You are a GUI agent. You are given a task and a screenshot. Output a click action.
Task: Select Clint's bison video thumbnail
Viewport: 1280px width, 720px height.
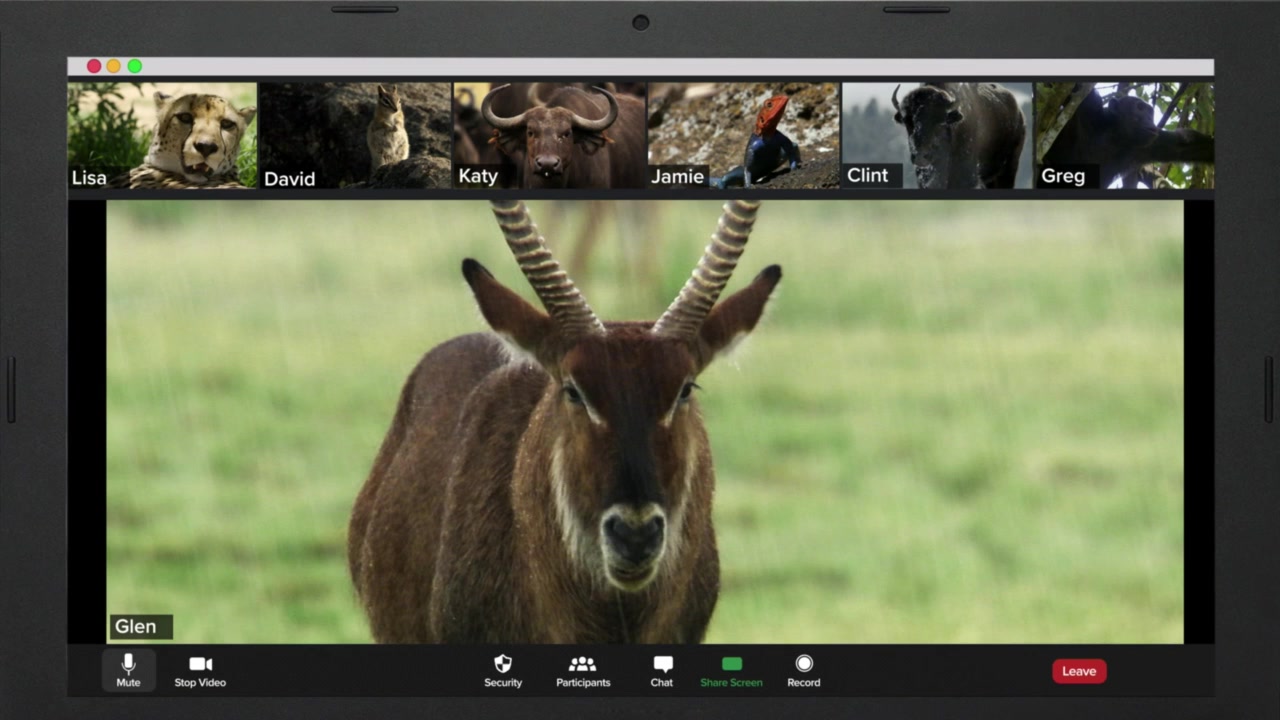[x=937, y=135]
